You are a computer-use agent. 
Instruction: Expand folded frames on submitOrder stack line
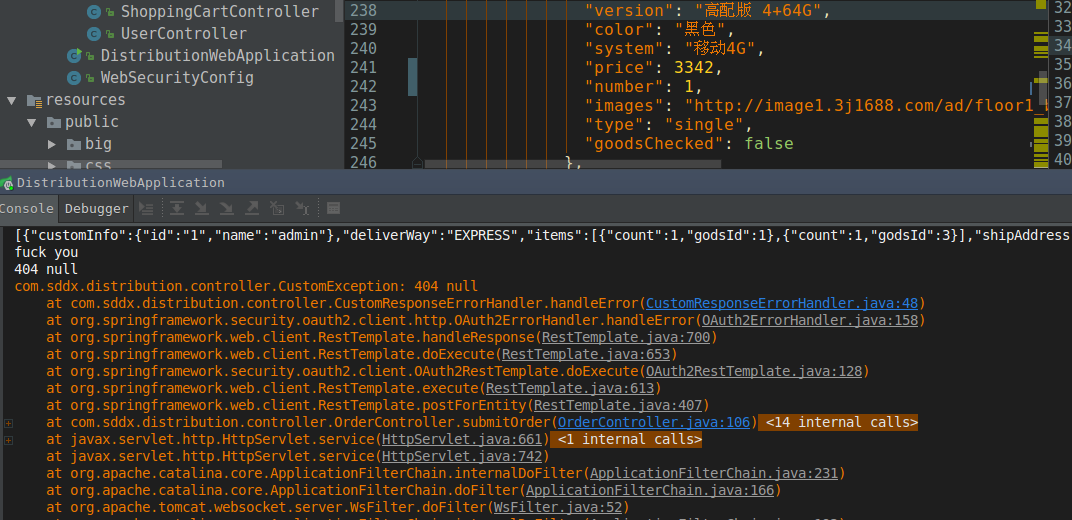tap(8, 423)
